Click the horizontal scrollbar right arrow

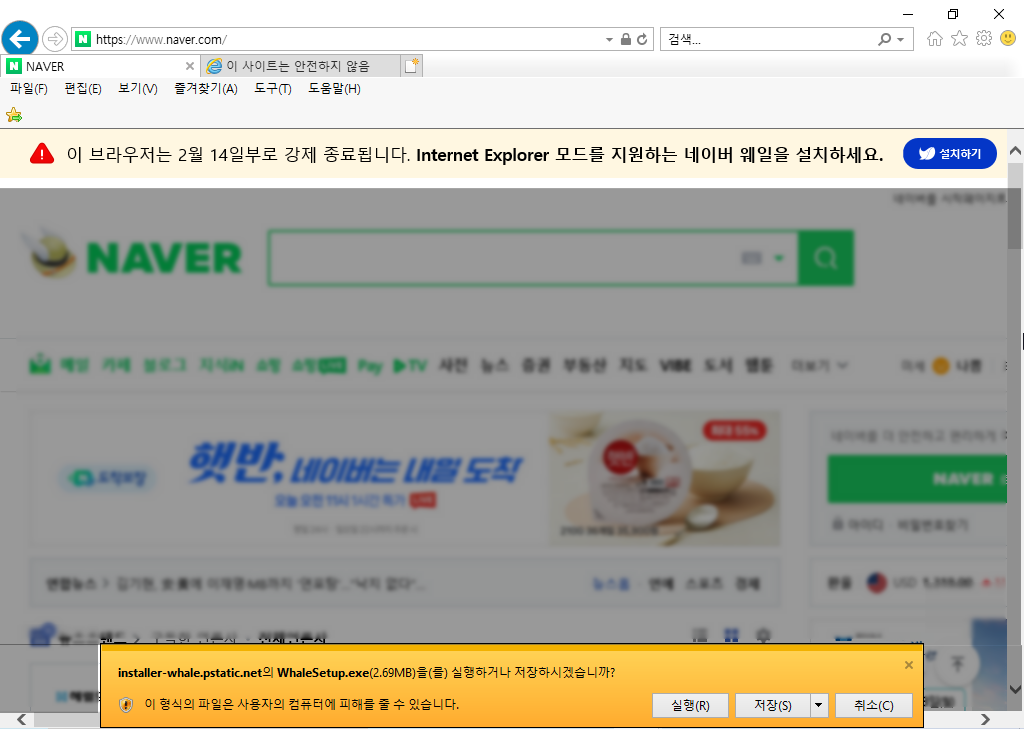click(985, 720)
